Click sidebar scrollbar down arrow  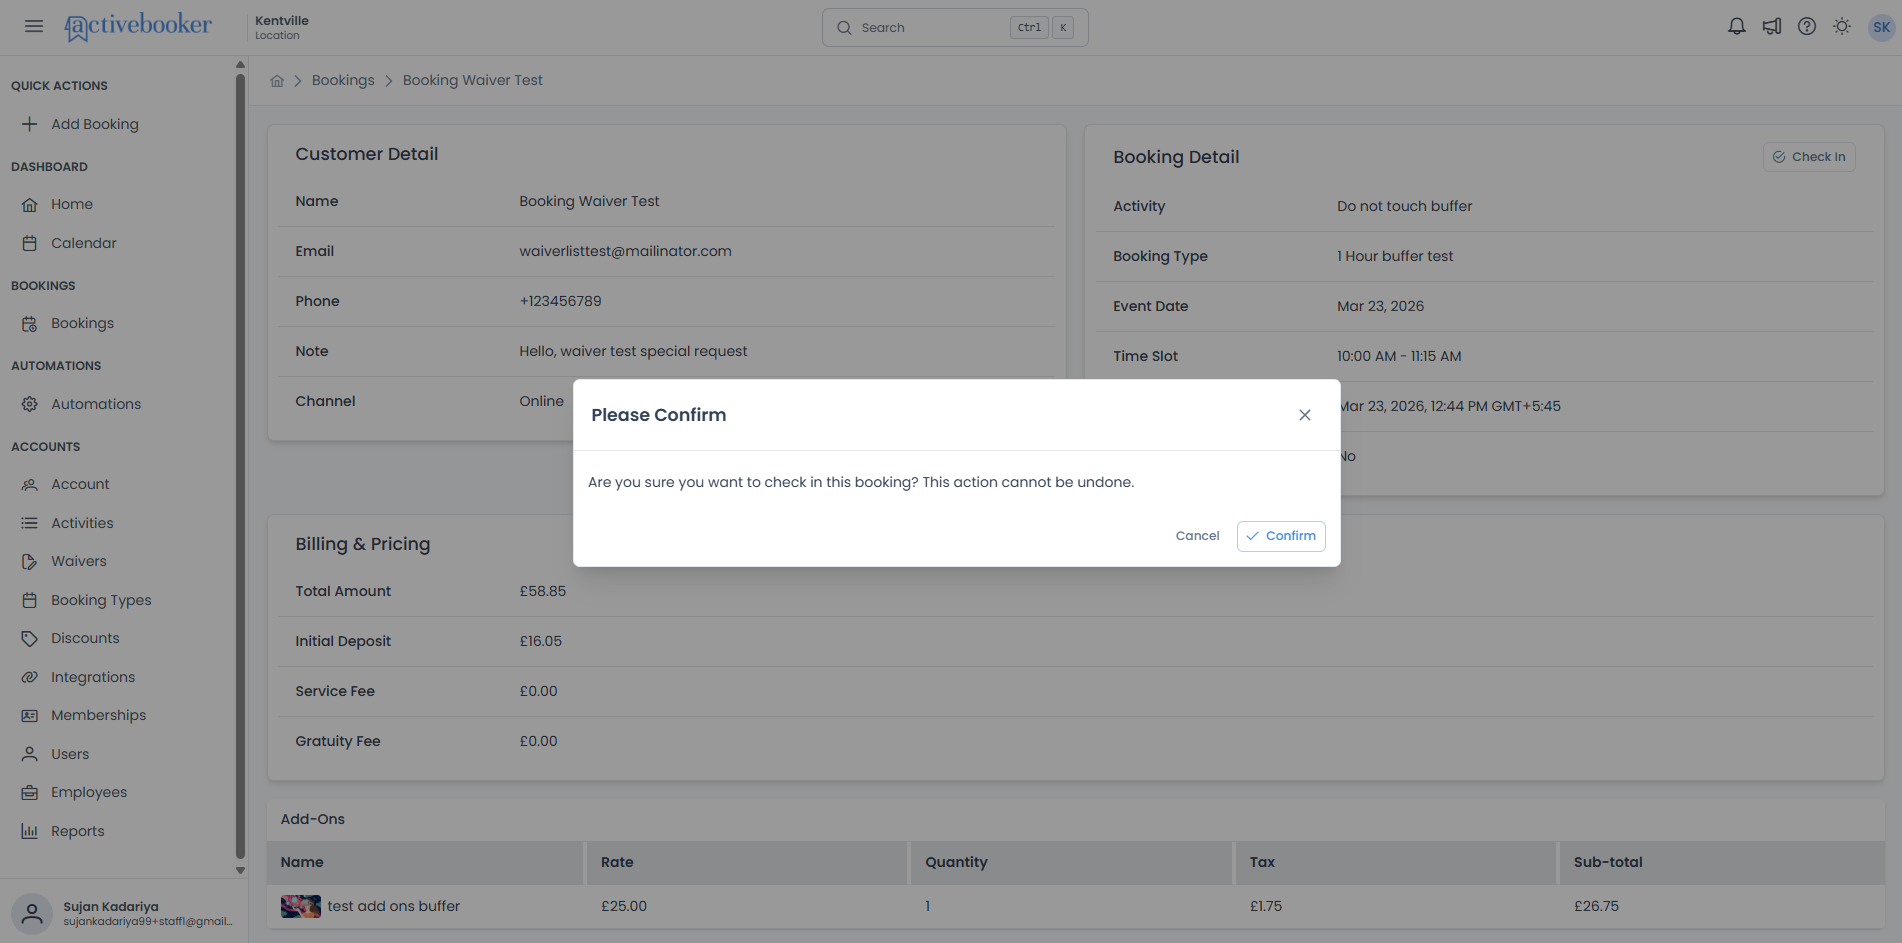pos(240,870)
